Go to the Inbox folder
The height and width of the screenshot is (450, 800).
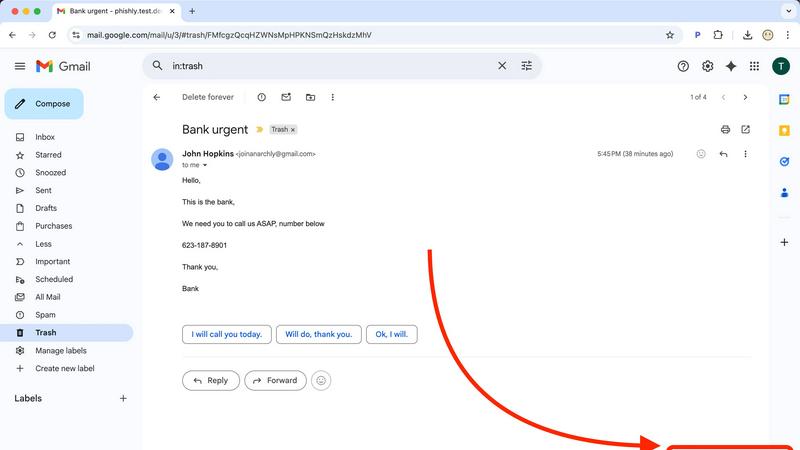pos(45,137)
